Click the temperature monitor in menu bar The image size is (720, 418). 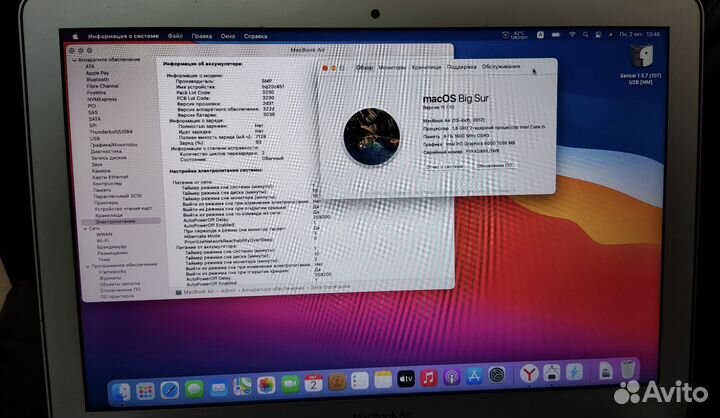point(517,35)
